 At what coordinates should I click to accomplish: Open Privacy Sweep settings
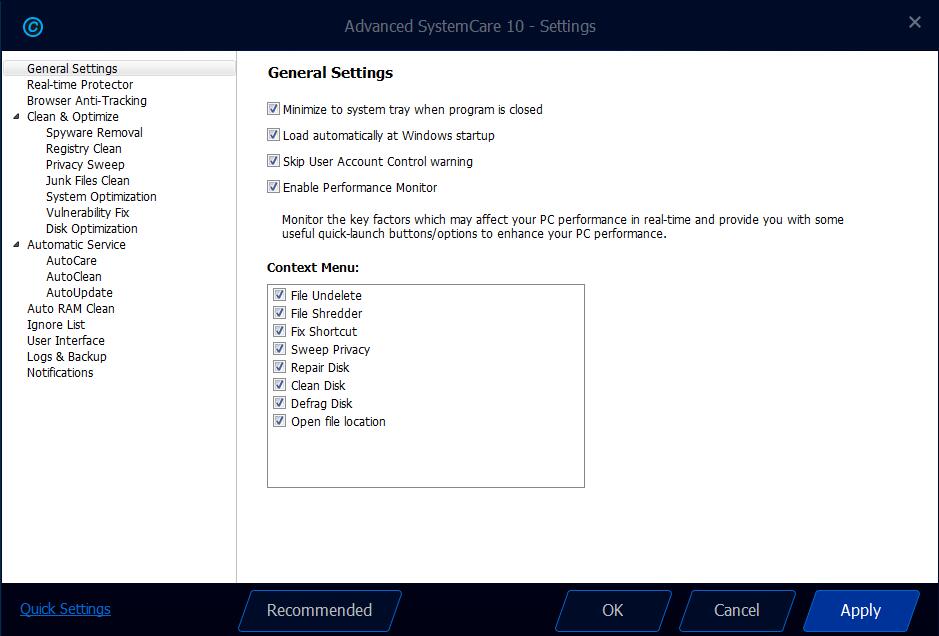85,165
